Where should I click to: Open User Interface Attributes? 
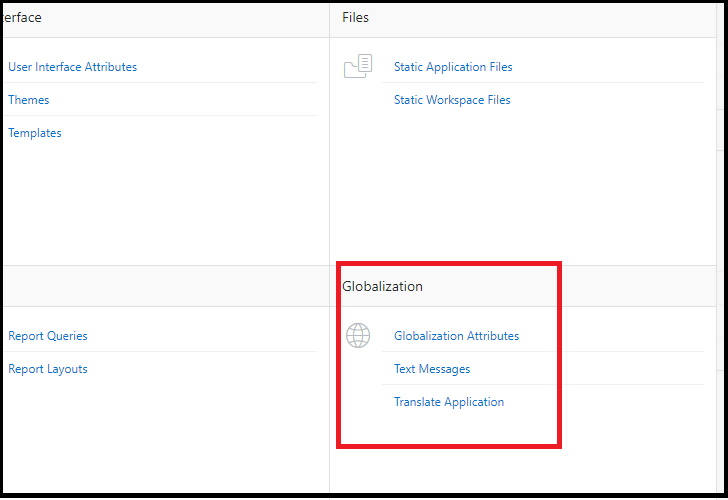point(73,67)
